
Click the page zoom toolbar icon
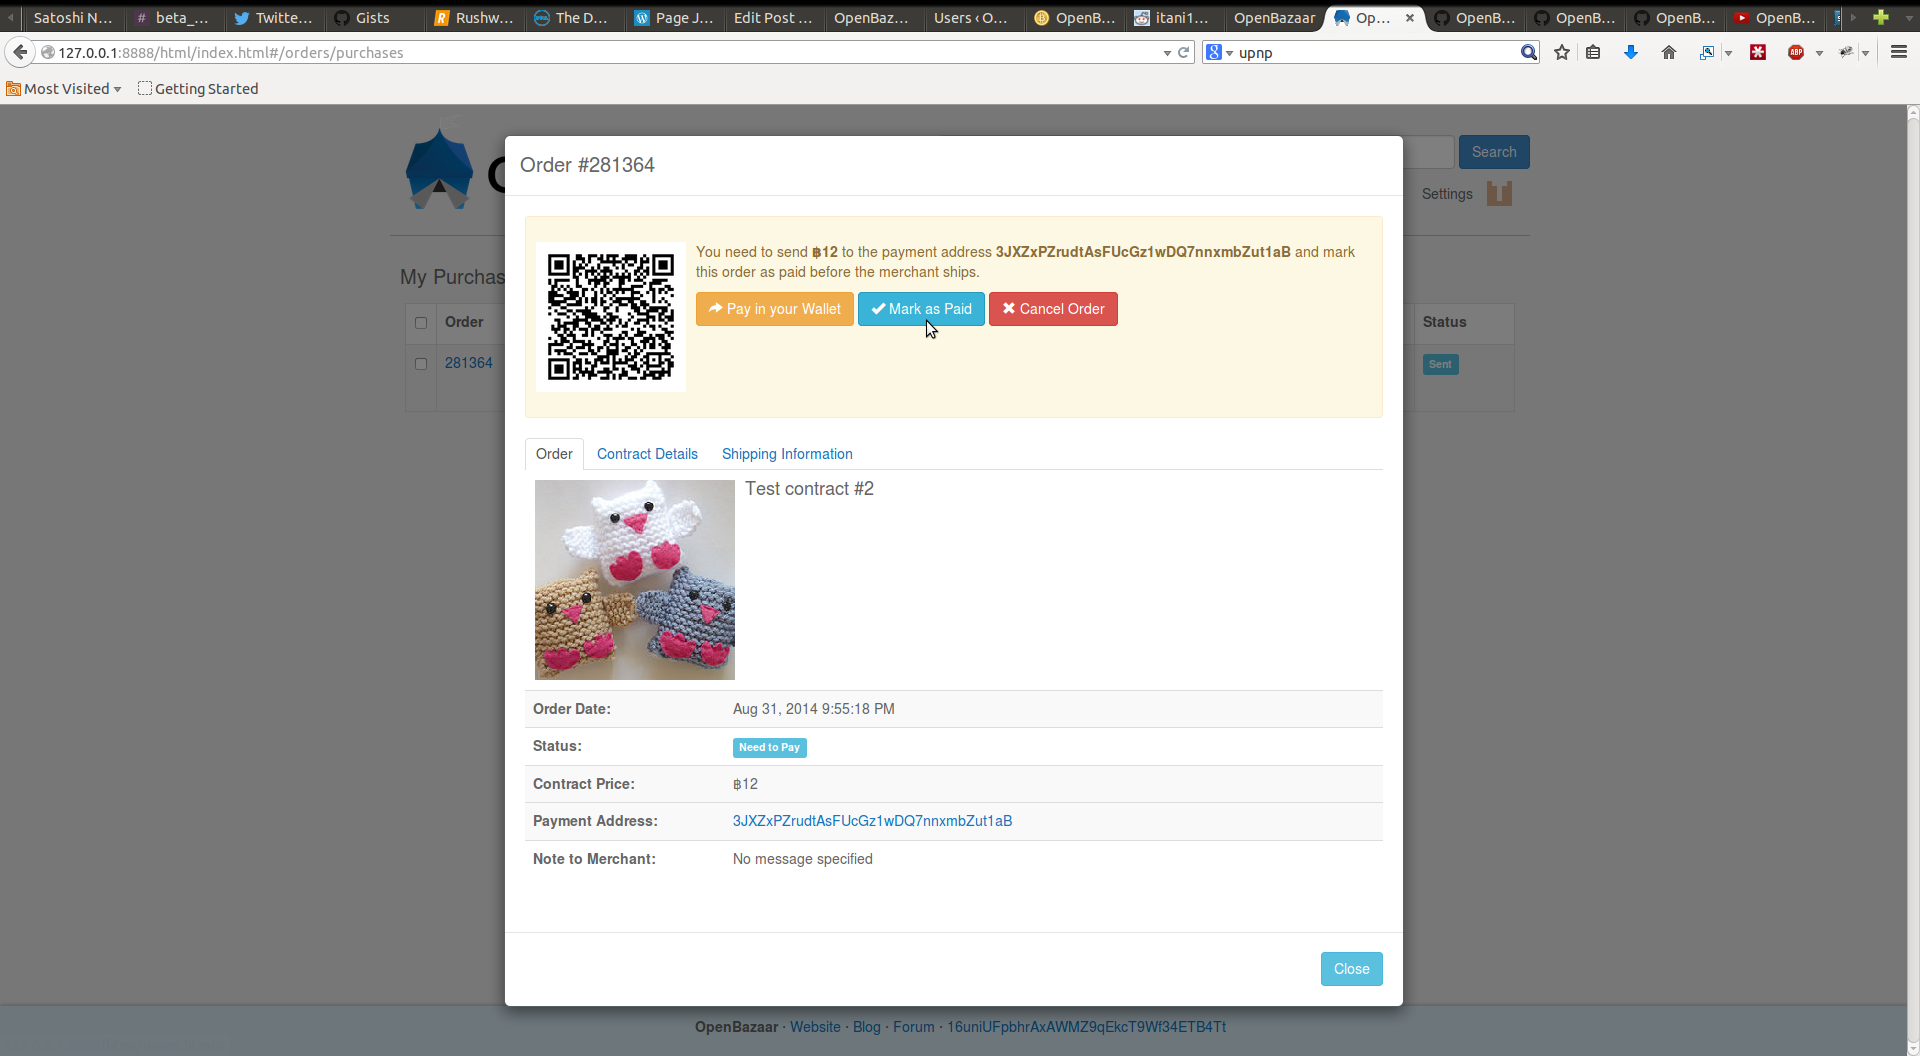click(1706, 52)
